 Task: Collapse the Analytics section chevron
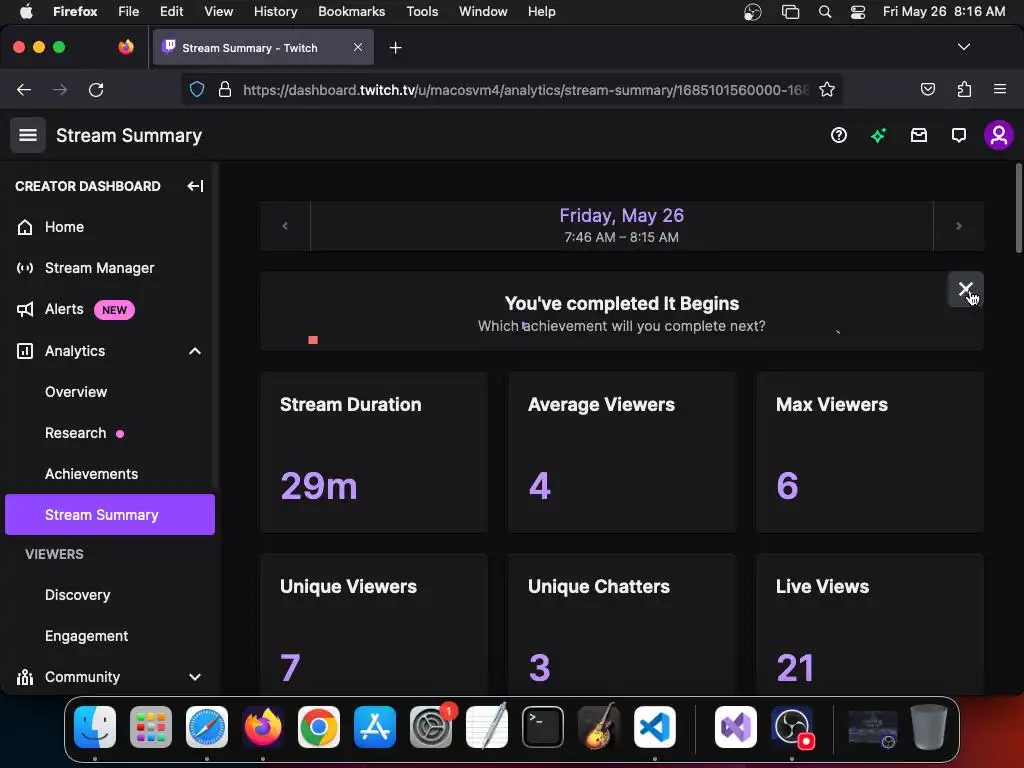pos(195,351)
